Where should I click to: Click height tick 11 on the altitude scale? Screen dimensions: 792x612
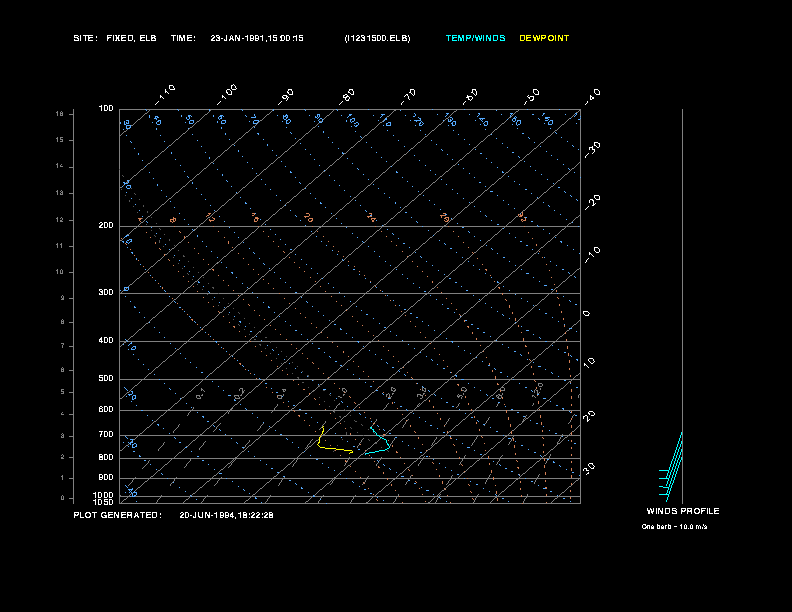coord(60,246)
